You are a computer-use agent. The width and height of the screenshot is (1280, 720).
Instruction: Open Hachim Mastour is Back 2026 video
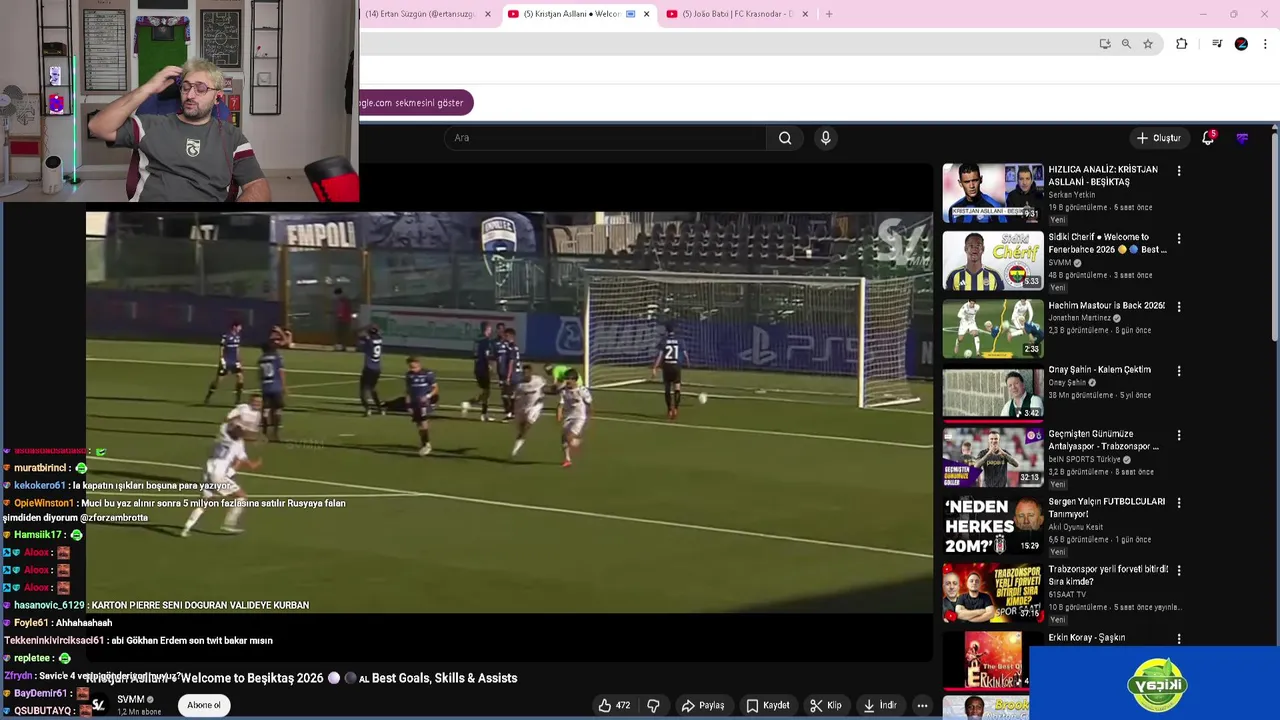coord(1106,306)
